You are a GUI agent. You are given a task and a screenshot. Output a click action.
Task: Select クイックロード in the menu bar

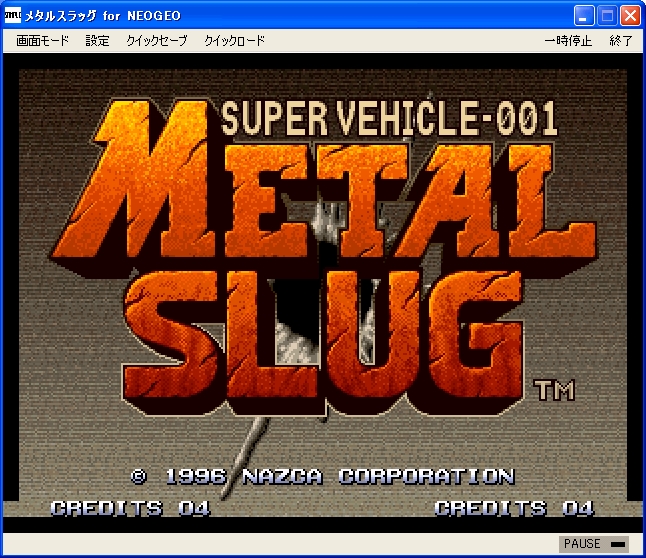234,40
